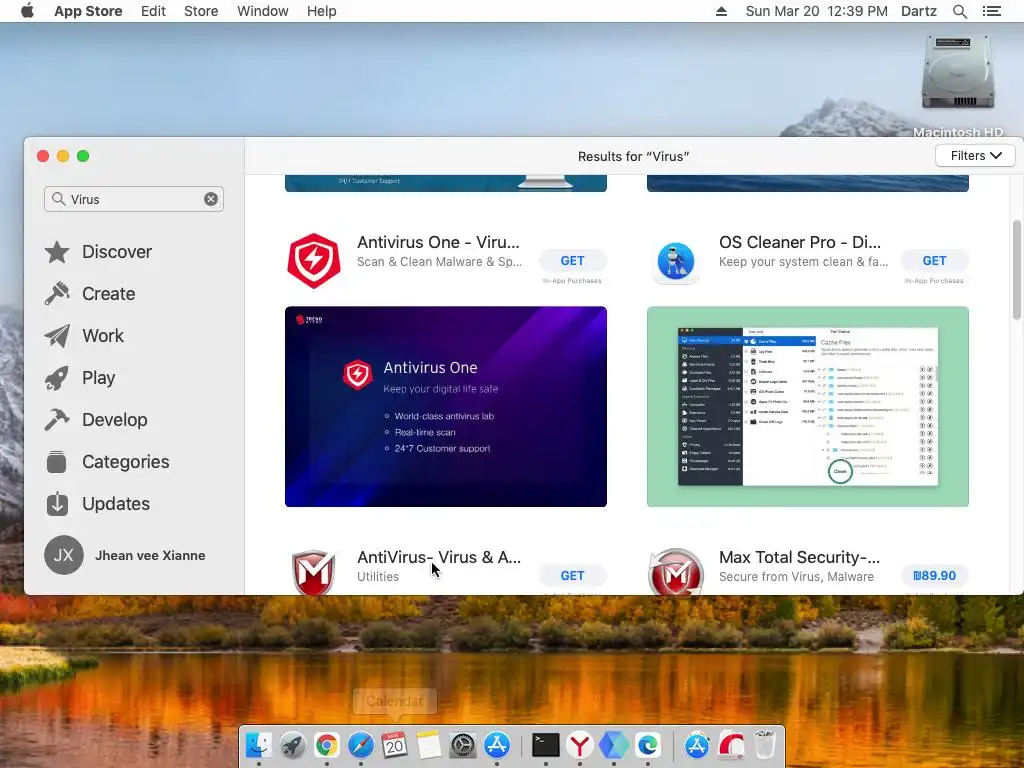
Task: Open Max Total Security title link
Action: pos(799,557)
